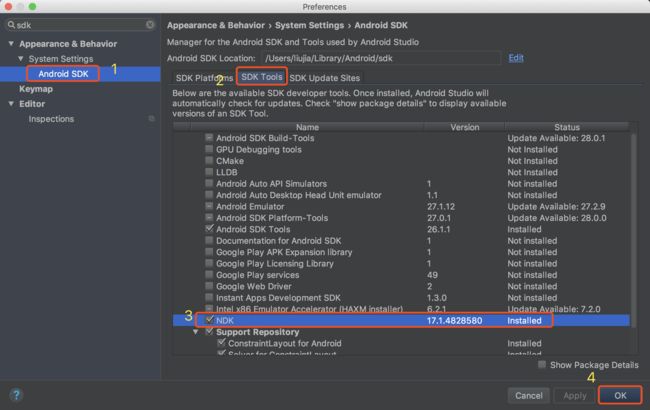Uncheck Android SDK Tools checkbox
Screen dimensions: 650x410
209,229
